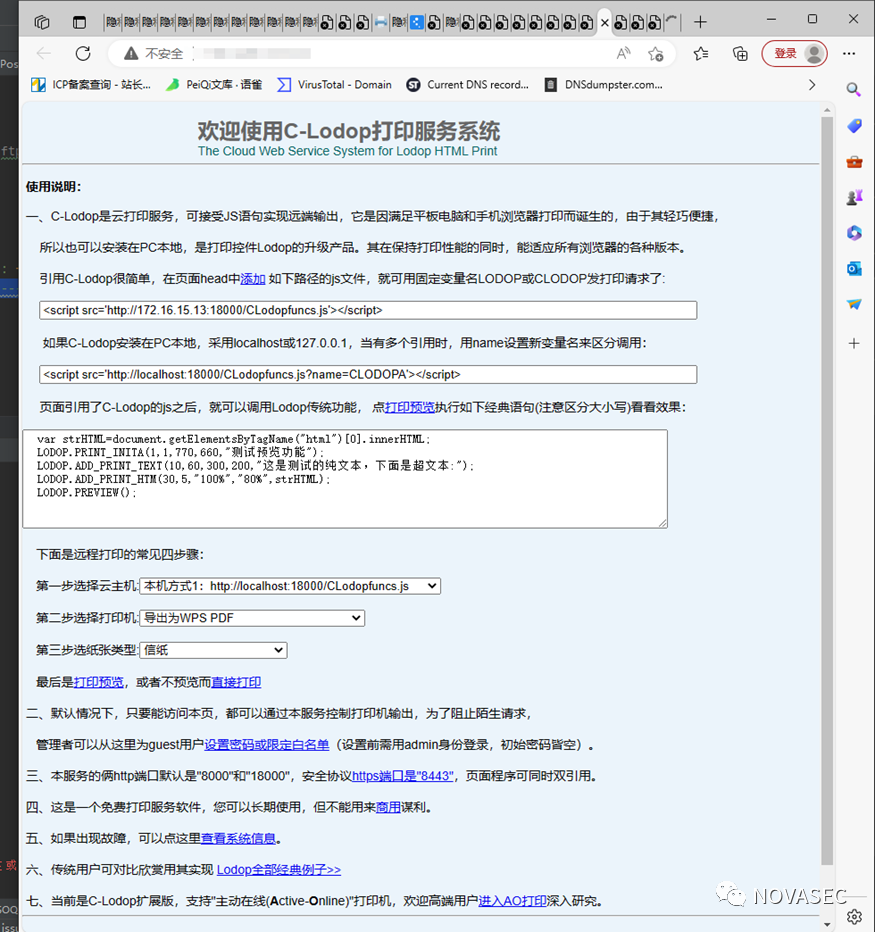The image size is (875, 932).
Task: Reload the current page
Action: click(x=83, y=53)
